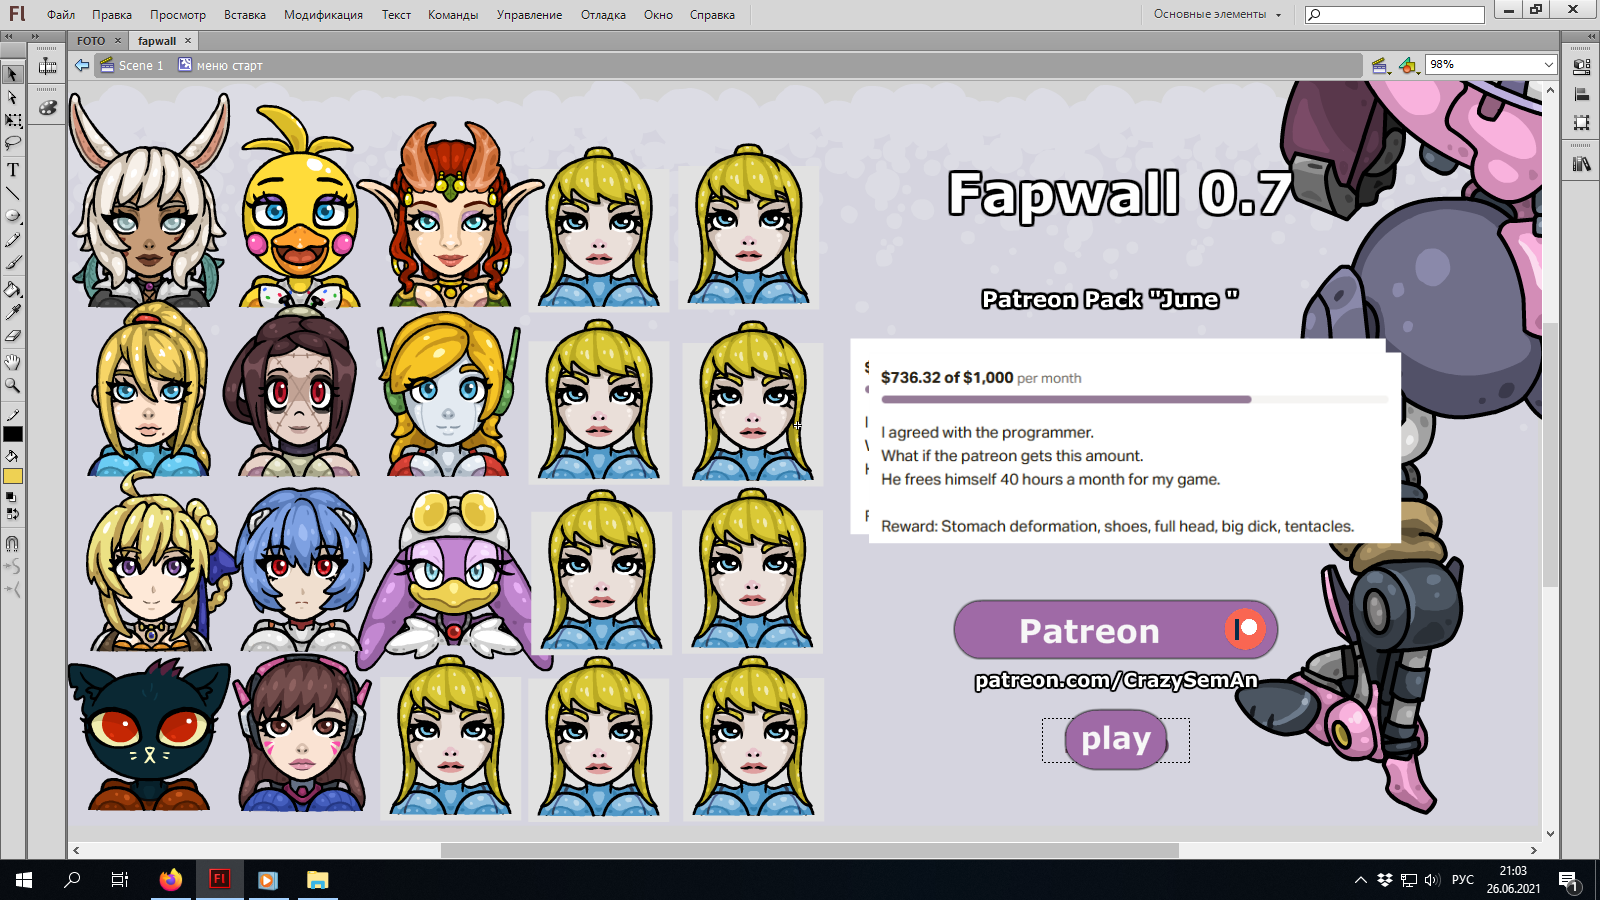Open the Файл menu
The height and width of the screenshot is (900, 1600).
click(61, 15)
